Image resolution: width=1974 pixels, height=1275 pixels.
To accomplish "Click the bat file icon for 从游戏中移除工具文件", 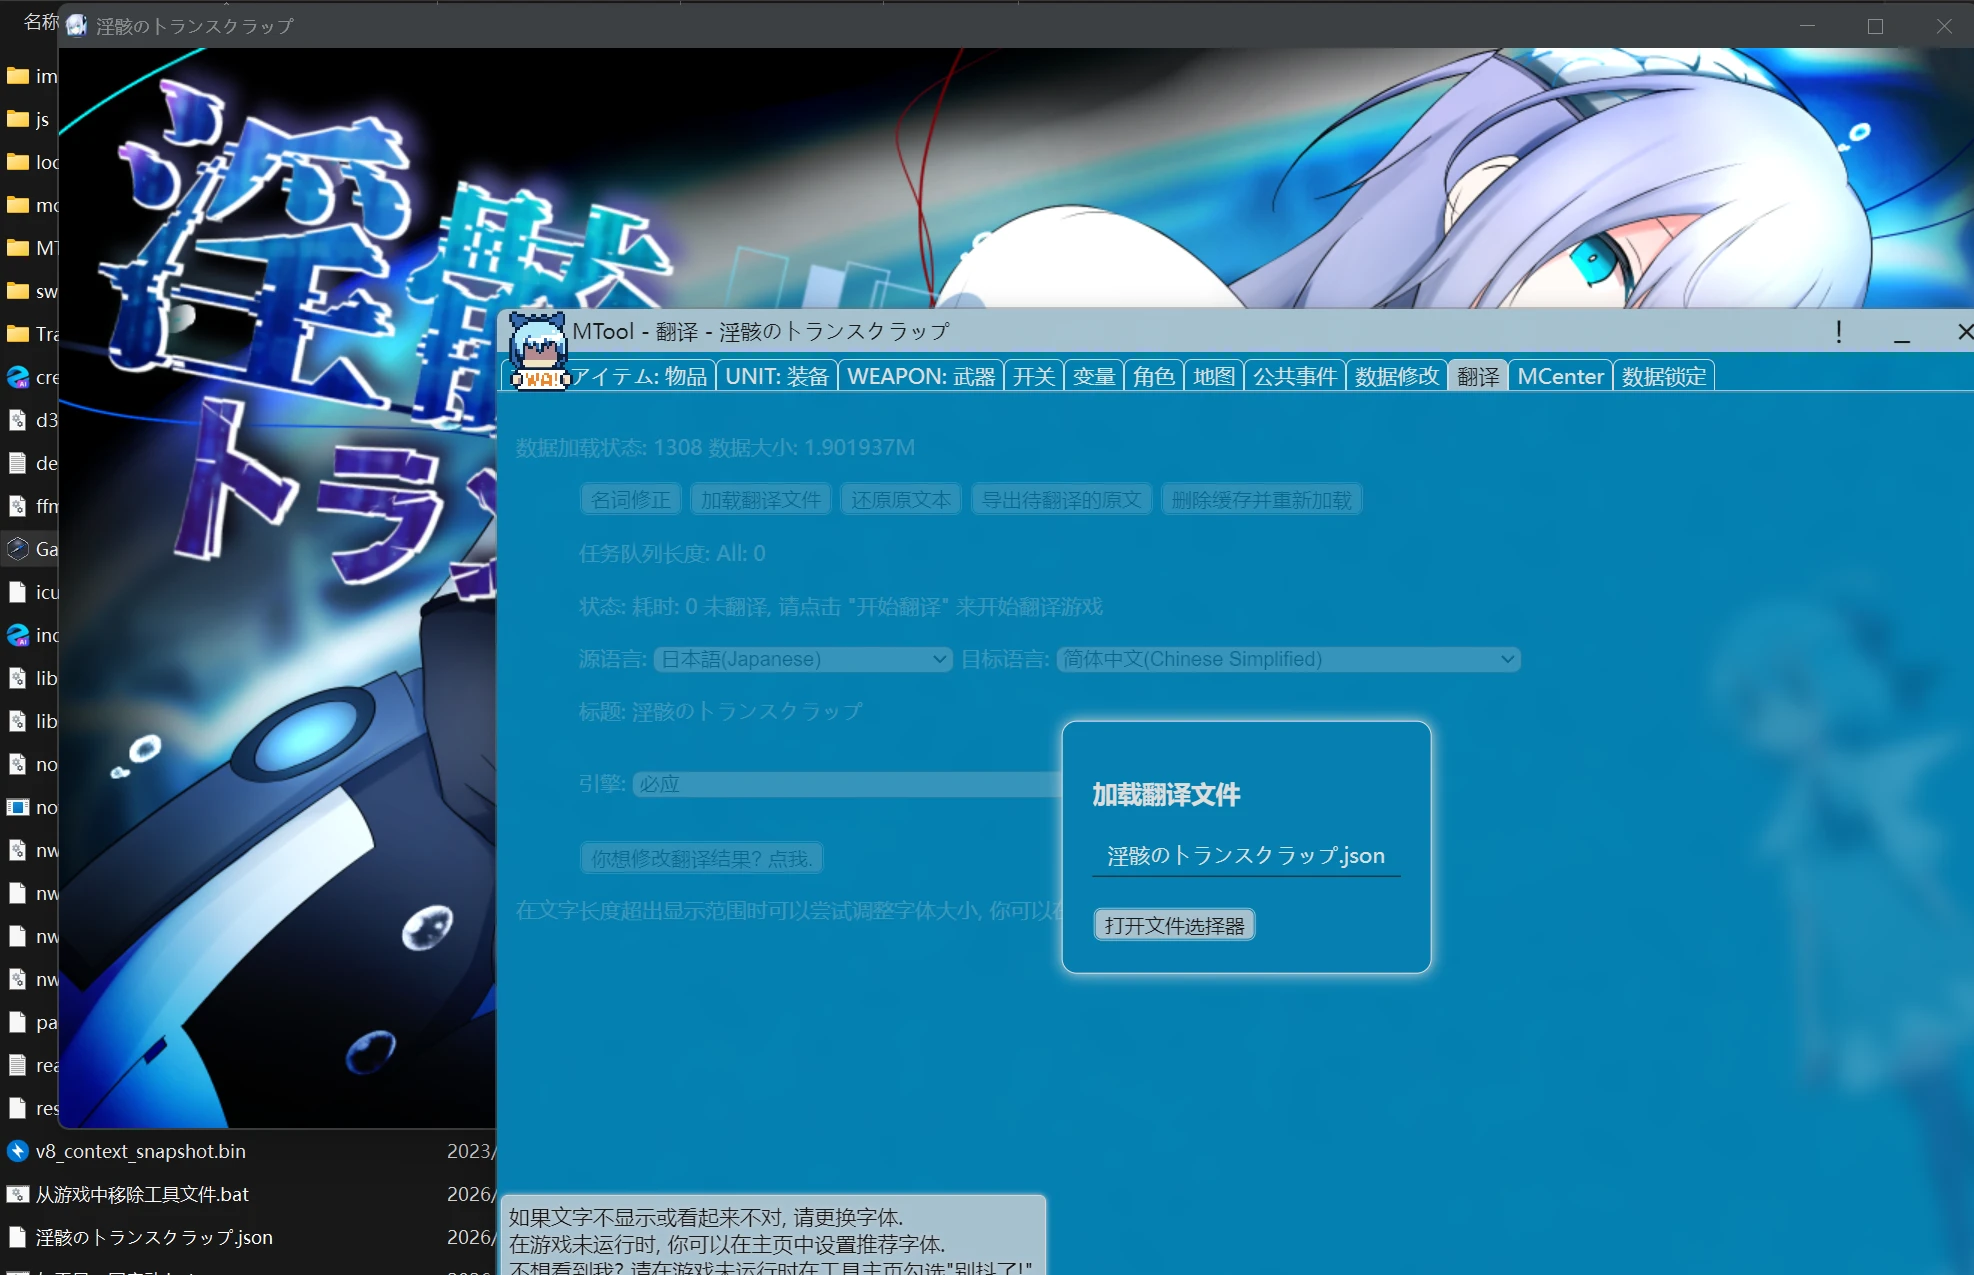I will click(x=17, y=1194).
